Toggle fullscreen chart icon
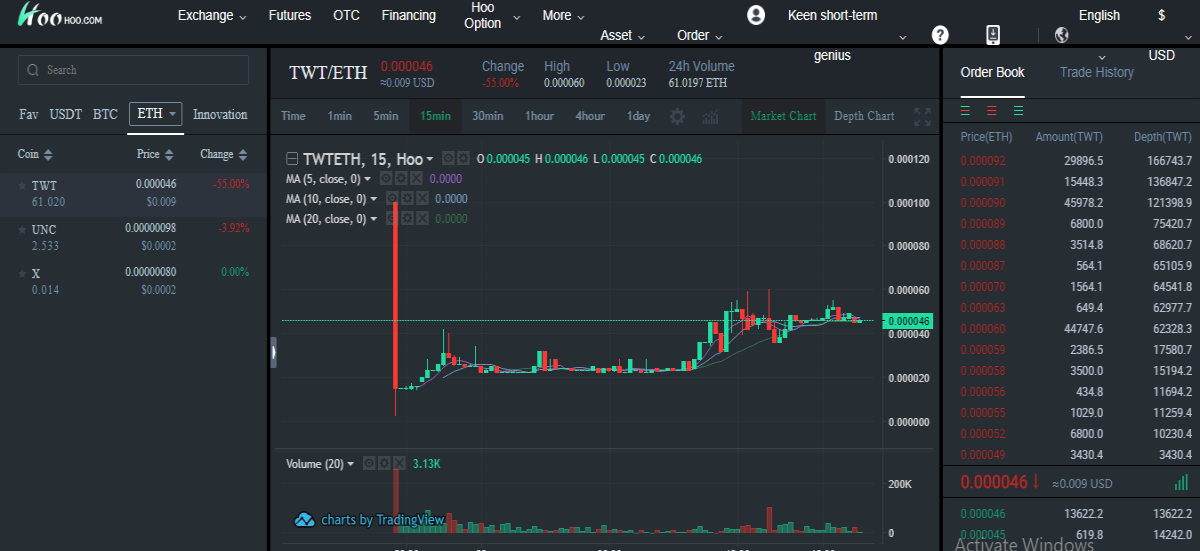 [922, 116]
